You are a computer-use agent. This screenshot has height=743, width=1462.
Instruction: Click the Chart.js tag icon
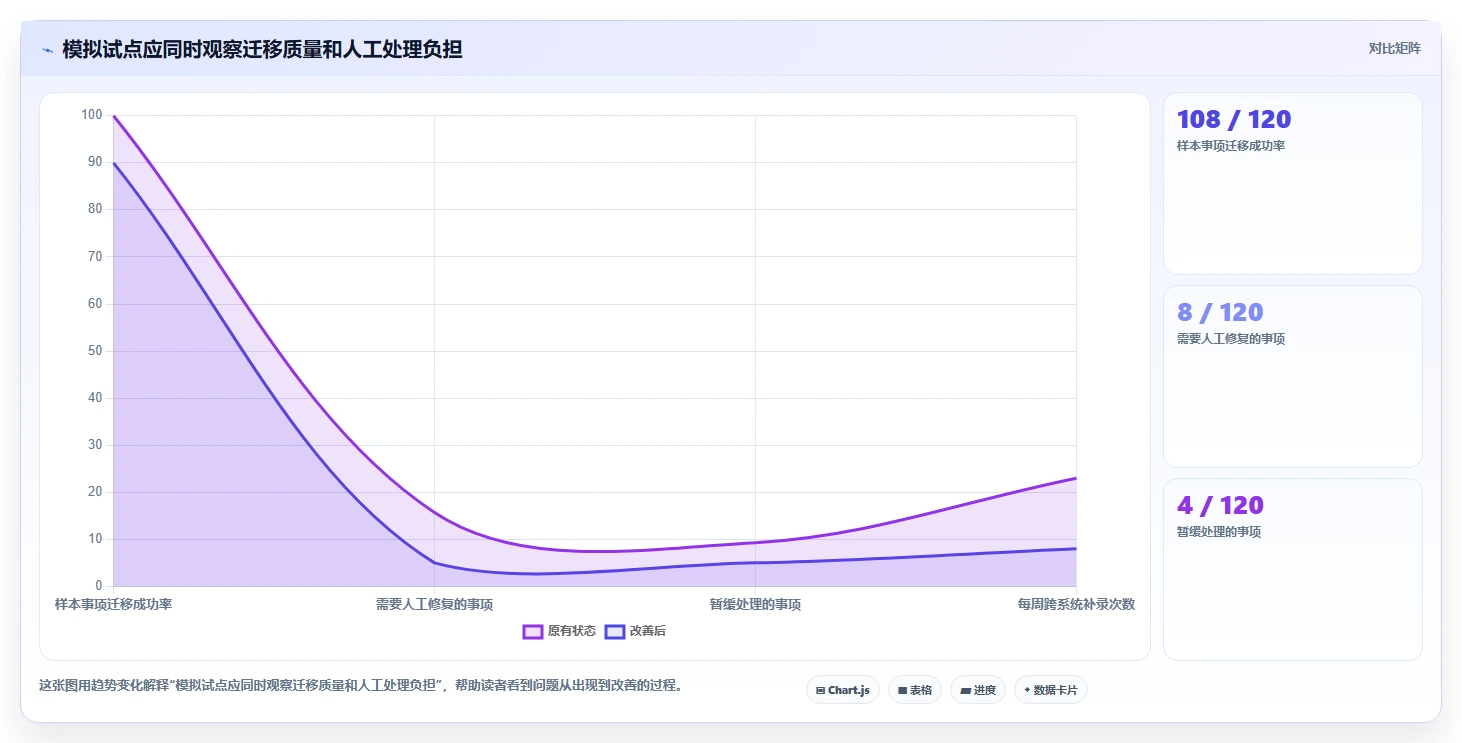point(821,690)
